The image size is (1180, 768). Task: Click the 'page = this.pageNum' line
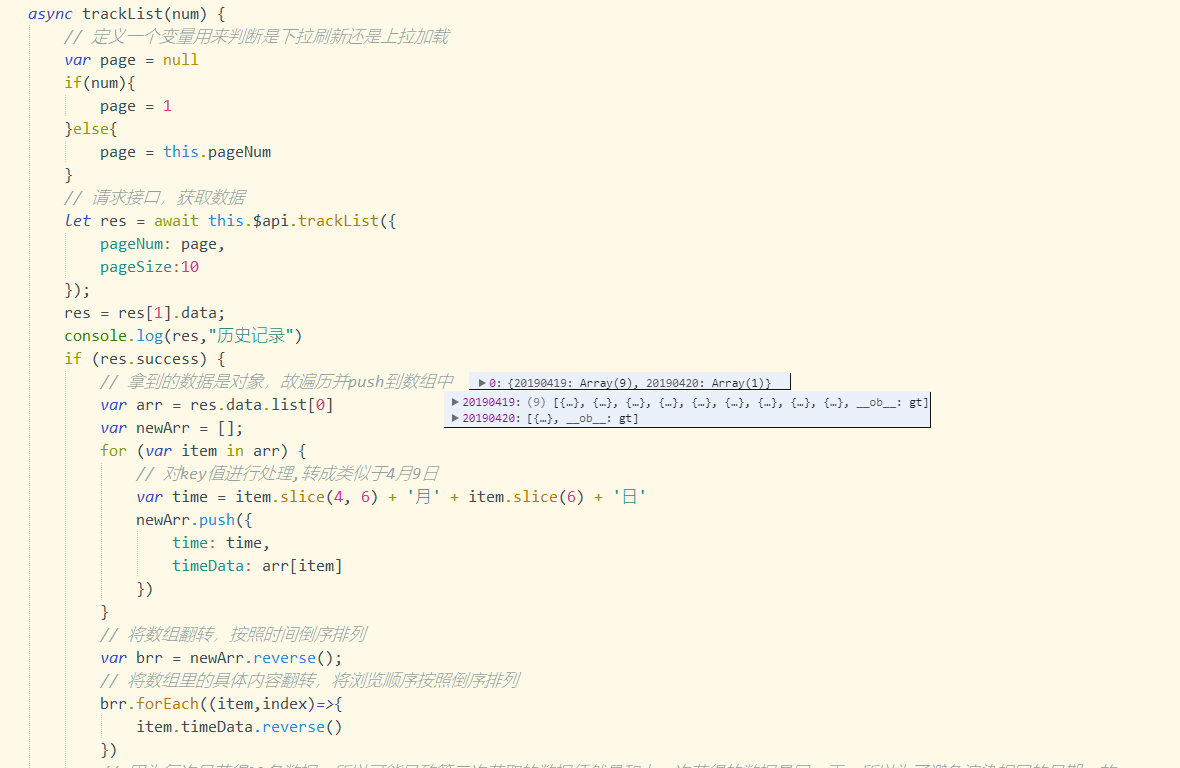(186, 152)
